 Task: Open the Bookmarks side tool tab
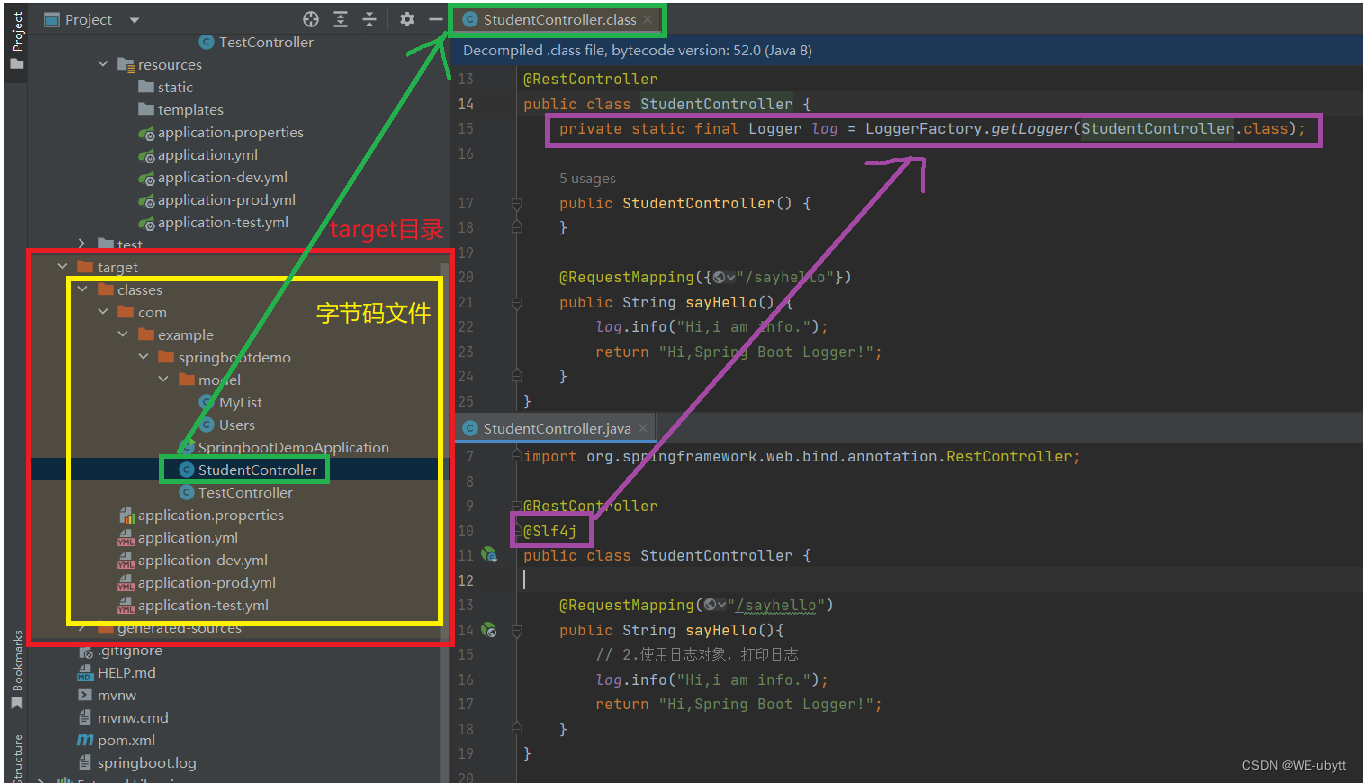(16, 669)
